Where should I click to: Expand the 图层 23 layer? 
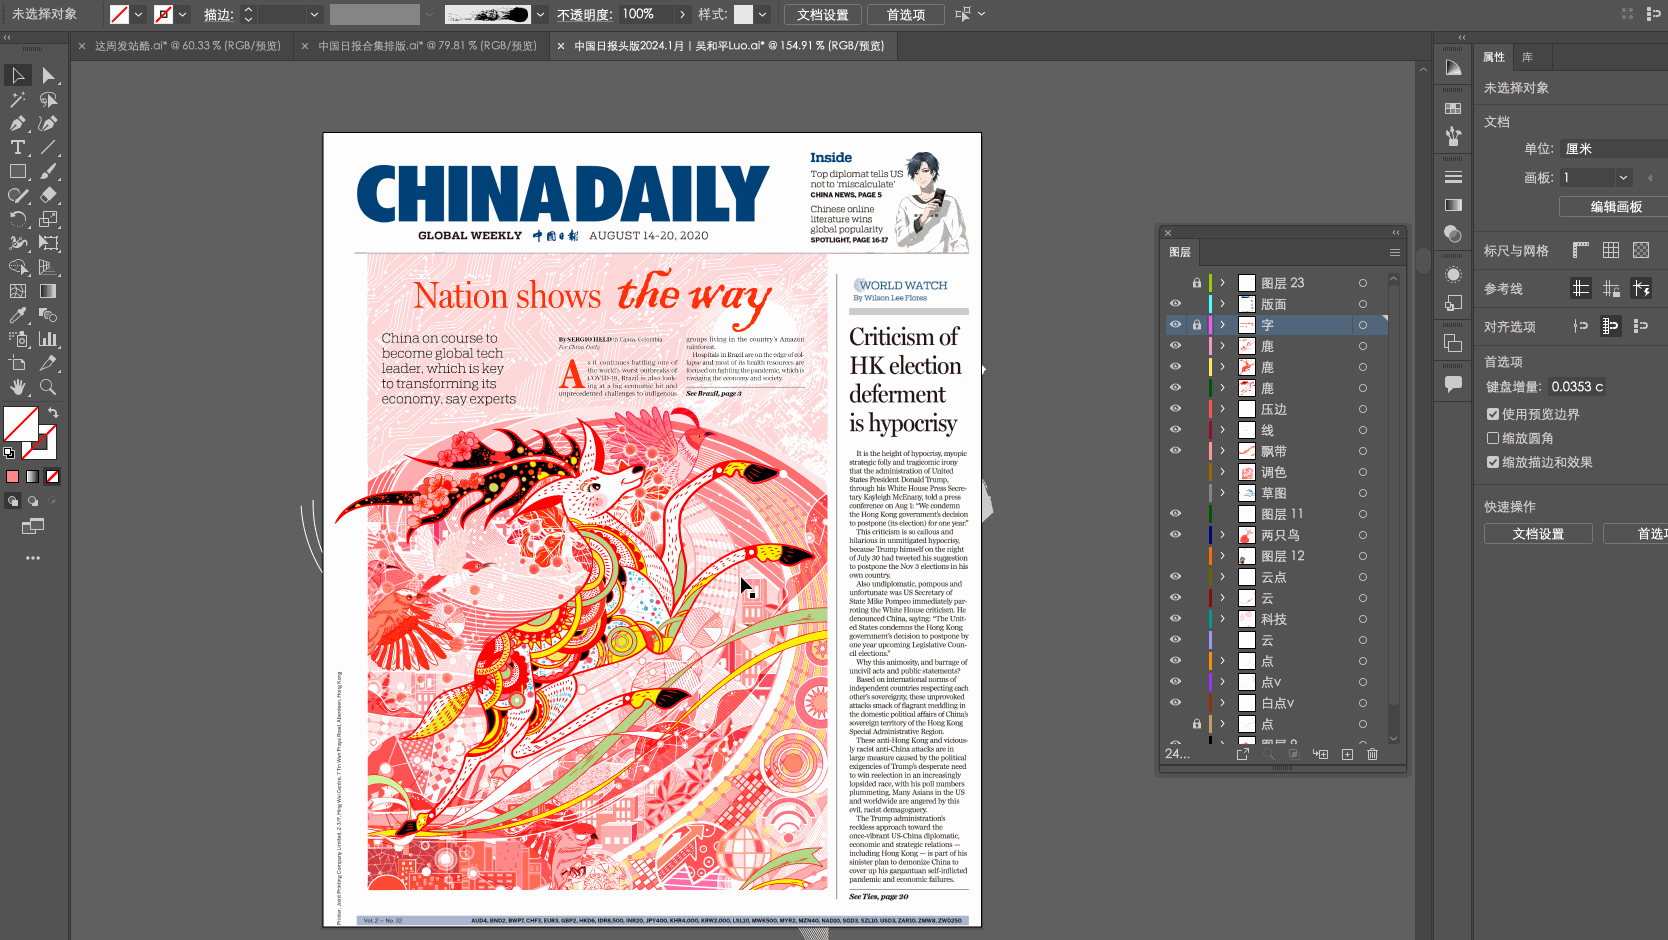point(1222,283)
